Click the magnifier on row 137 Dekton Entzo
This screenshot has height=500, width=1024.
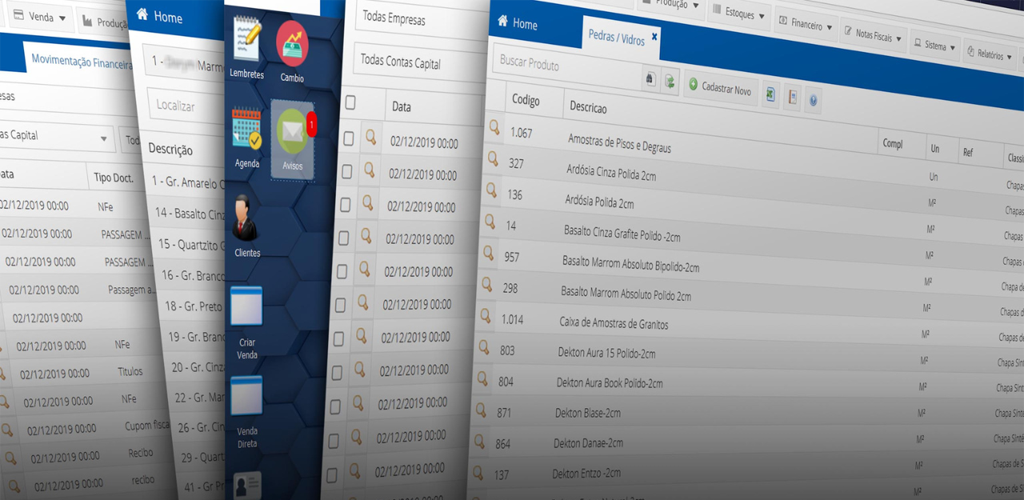click(478, 473)
